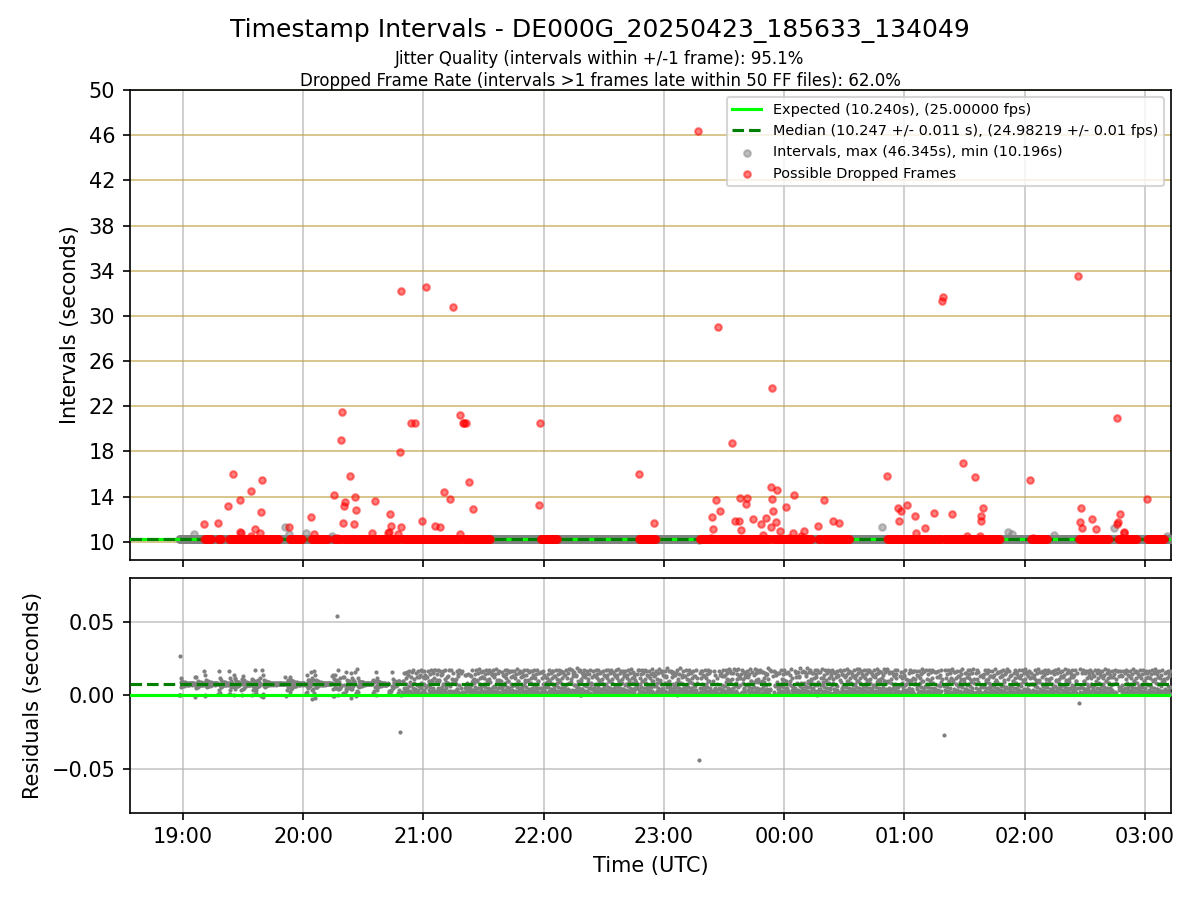This screenshot has height=900, width=1200.
Task: Click the red dot marker in the legend
Action: 747,174
